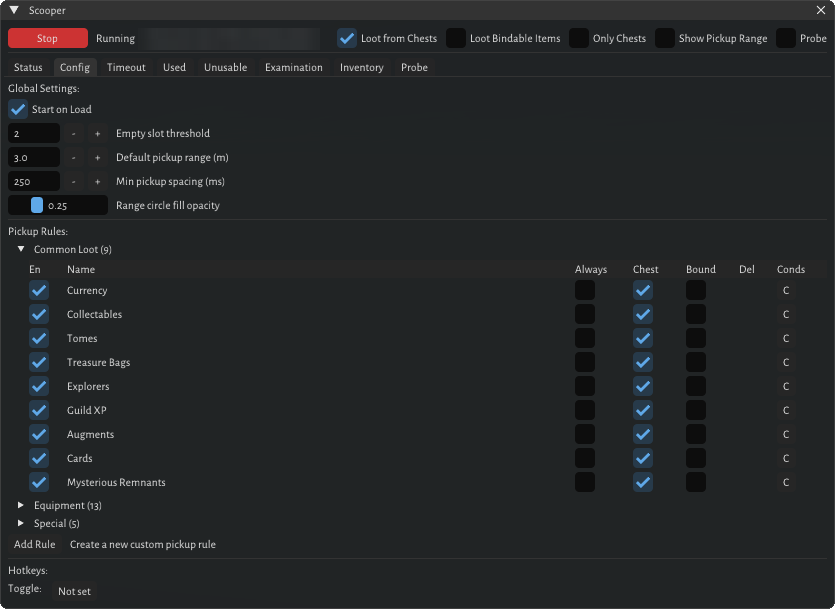Collapse the Scooper window with the title arrow
The image size is (835, 609).
pos(14,10)
